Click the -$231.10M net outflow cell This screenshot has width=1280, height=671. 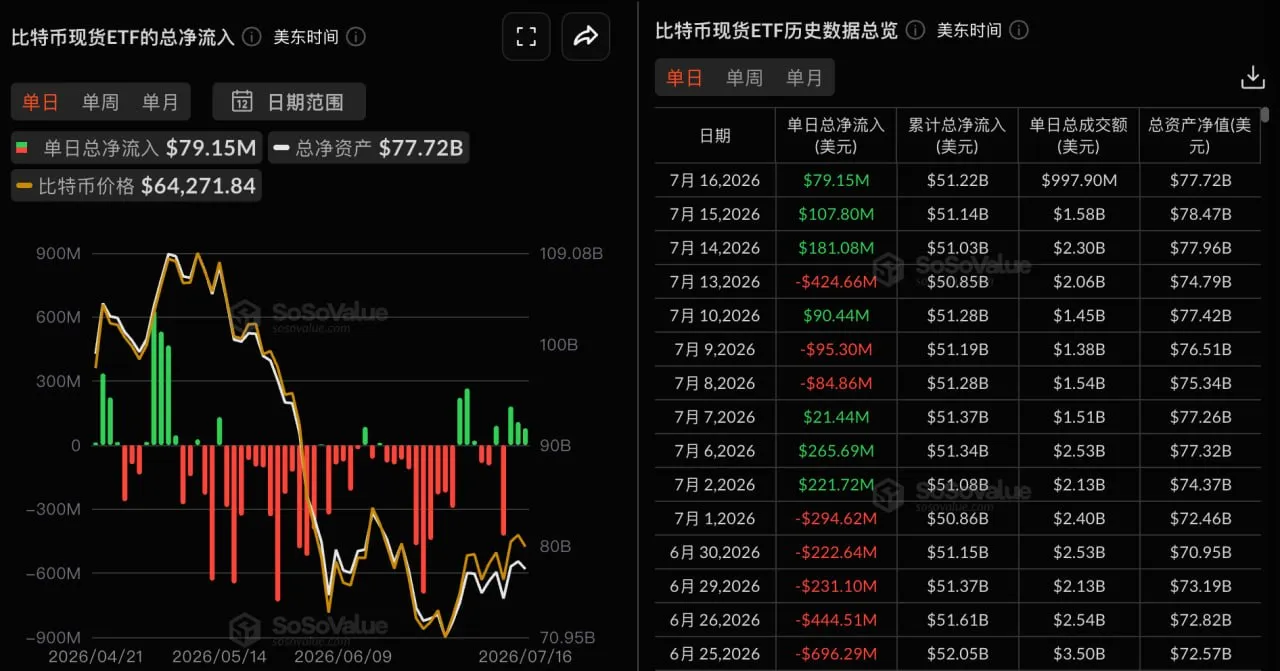click(x=836, y=586)
